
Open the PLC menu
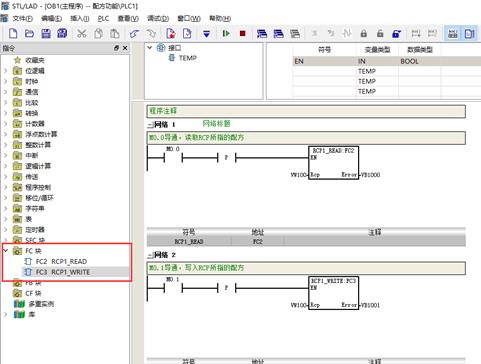pos(103,18)
